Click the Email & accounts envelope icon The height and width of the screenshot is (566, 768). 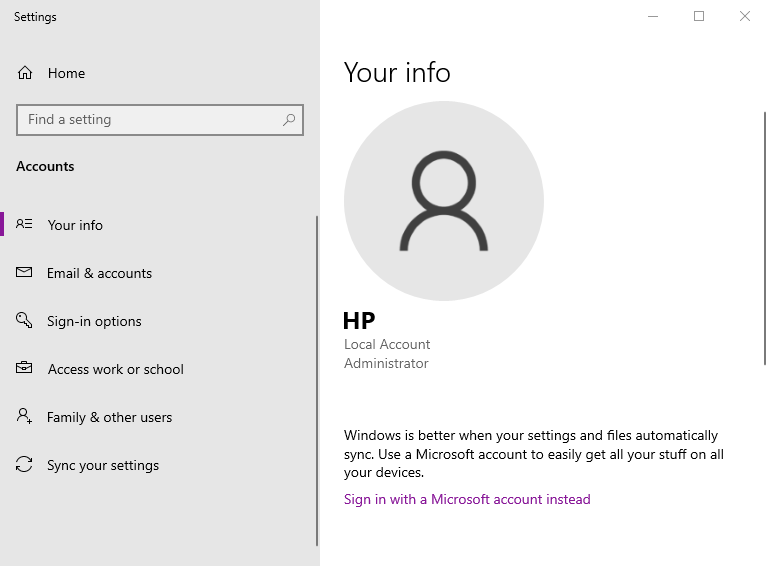click(25, 273)
